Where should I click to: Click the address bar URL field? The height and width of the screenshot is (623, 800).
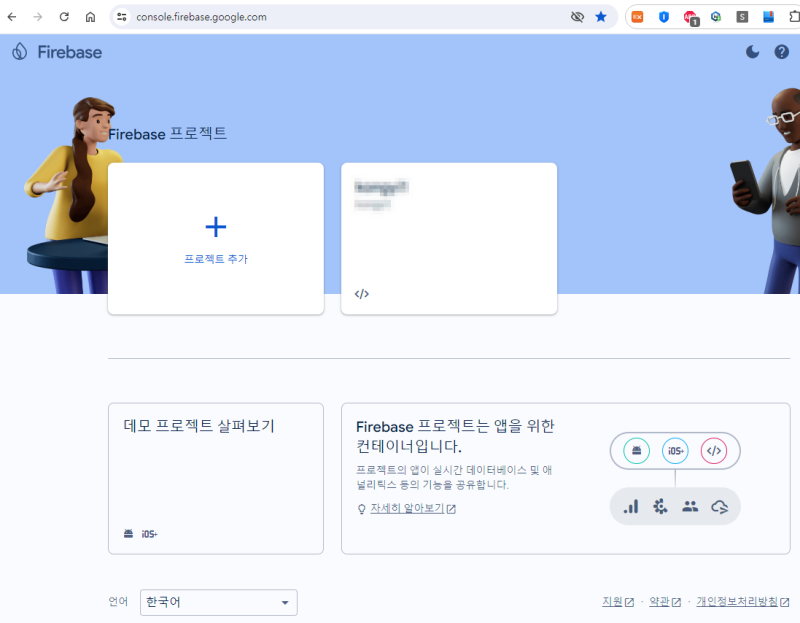(349, 17)
